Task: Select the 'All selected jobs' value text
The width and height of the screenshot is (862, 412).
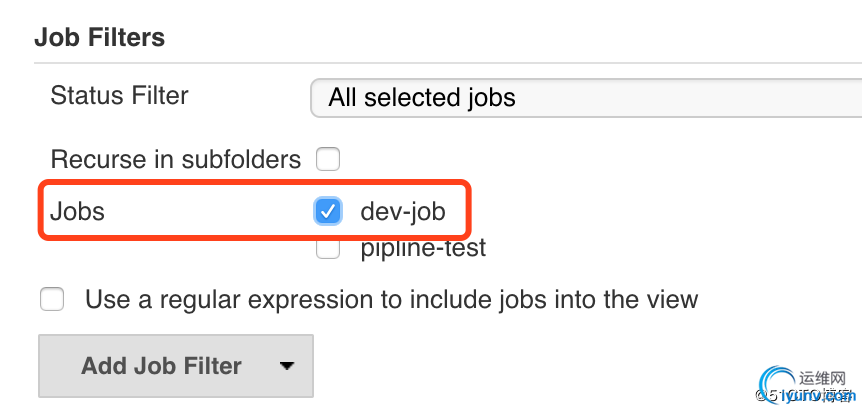Action: pyautogui.click(x=422, y=98)
